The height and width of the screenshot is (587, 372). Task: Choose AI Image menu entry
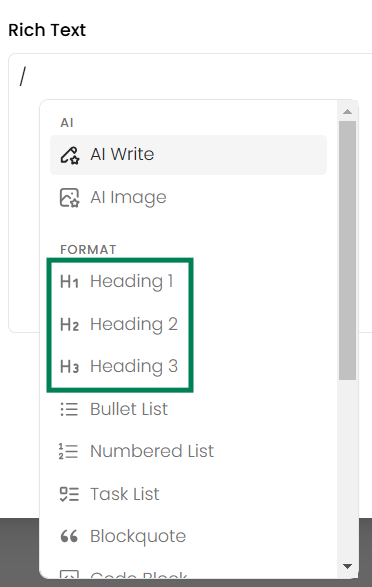pyautogui.click(x=188, y=198)
